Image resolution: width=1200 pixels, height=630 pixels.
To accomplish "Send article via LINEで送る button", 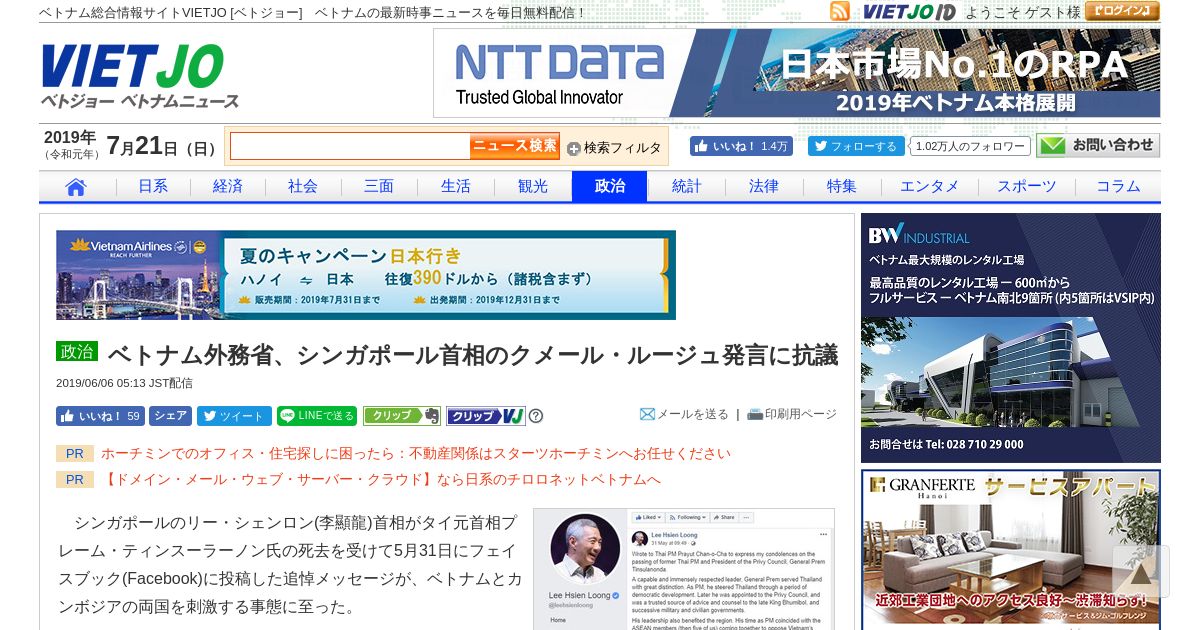I will pyautogui.click(x=317, y=416).
